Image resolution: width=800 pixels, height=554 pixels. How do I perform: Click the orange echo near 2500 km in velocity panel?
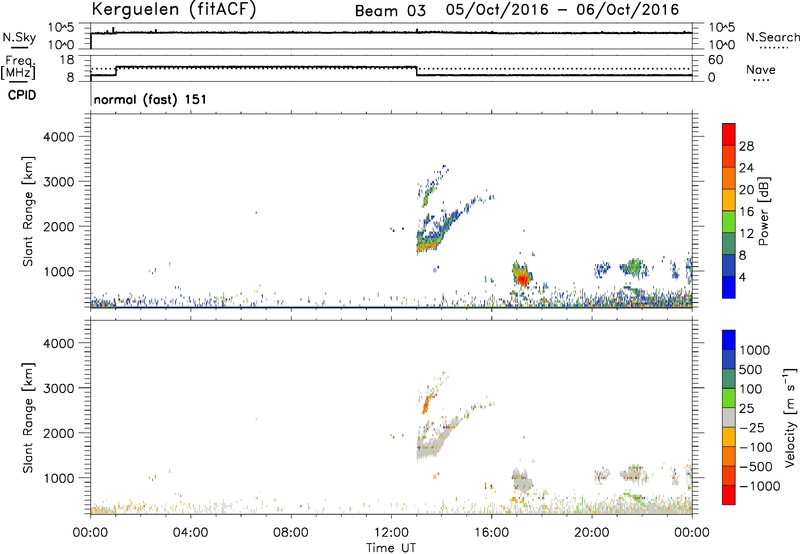point(426,405)
